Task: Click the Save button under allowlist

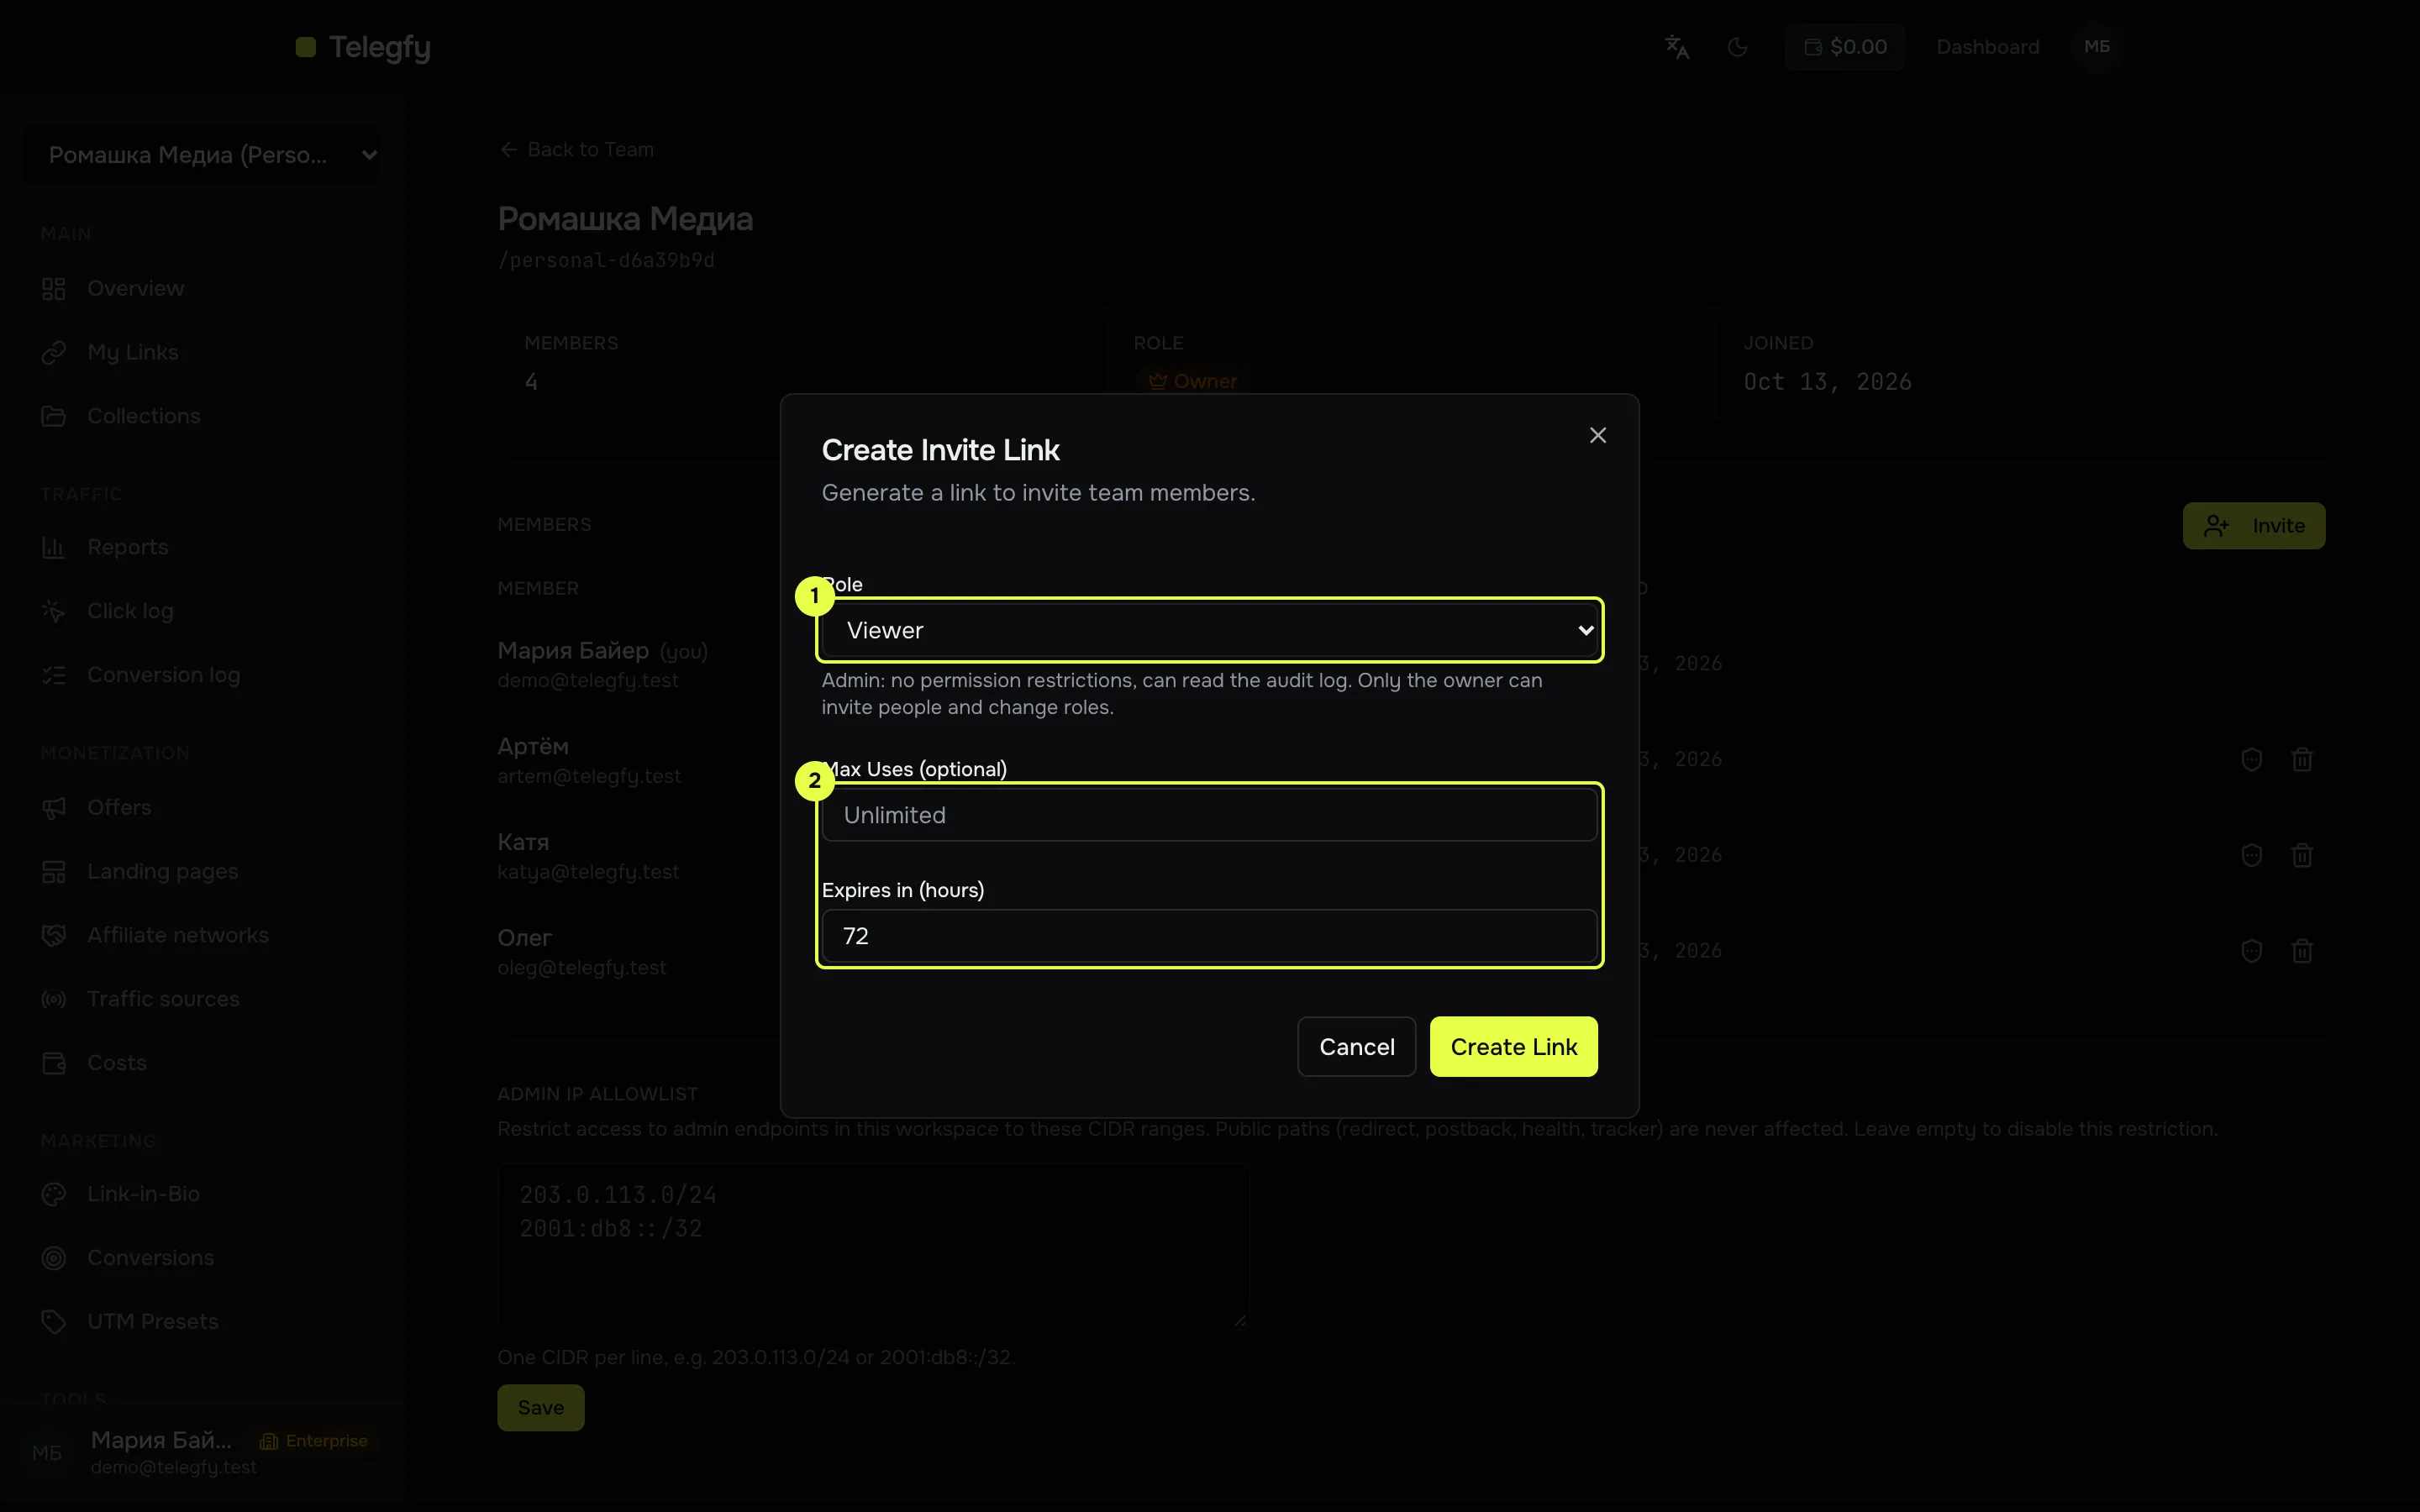Action: pos(540,1408)
